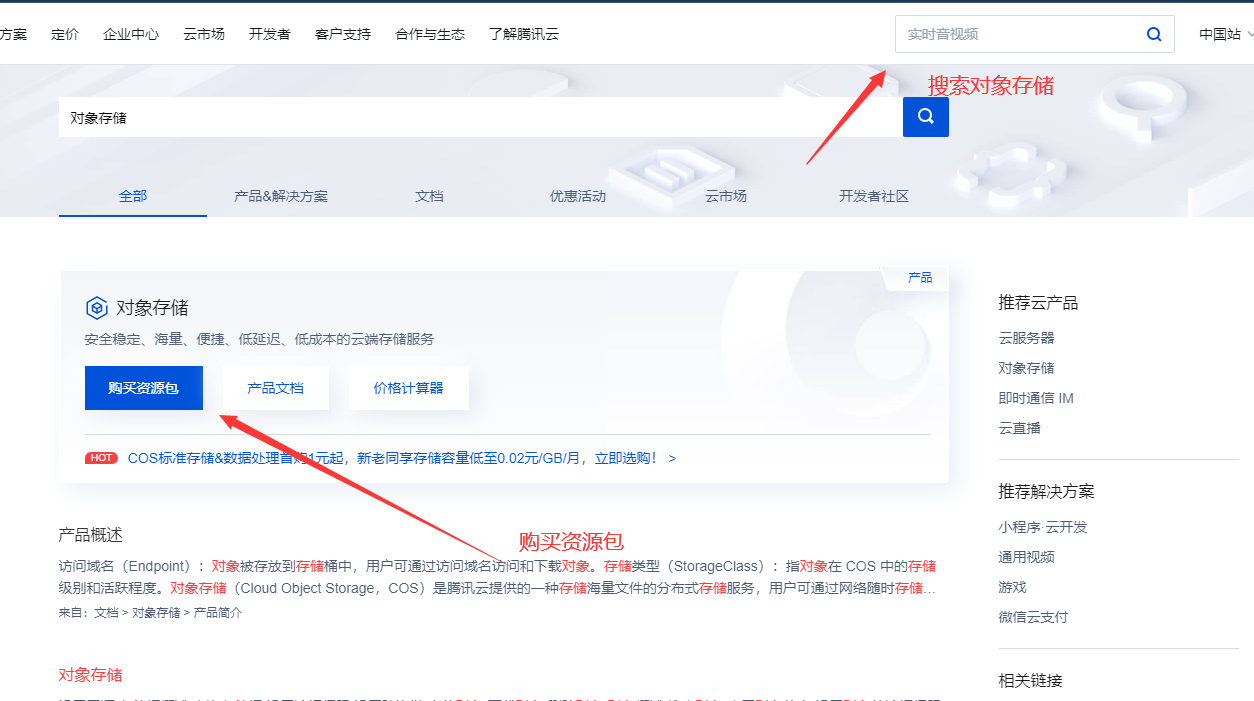
Task: Click the 对象存储 hexagon product icon
Action: coord(96,307)
